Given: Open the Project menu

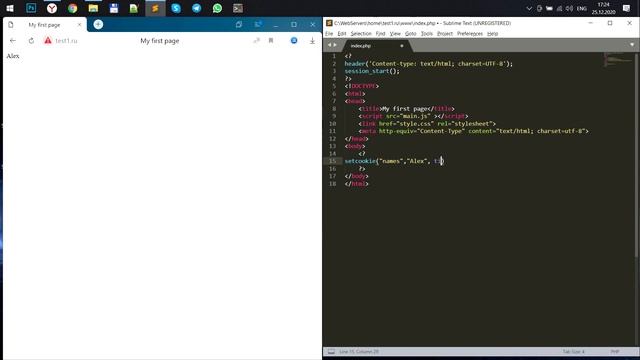Looking at the screenshot, I should point(444,33).
